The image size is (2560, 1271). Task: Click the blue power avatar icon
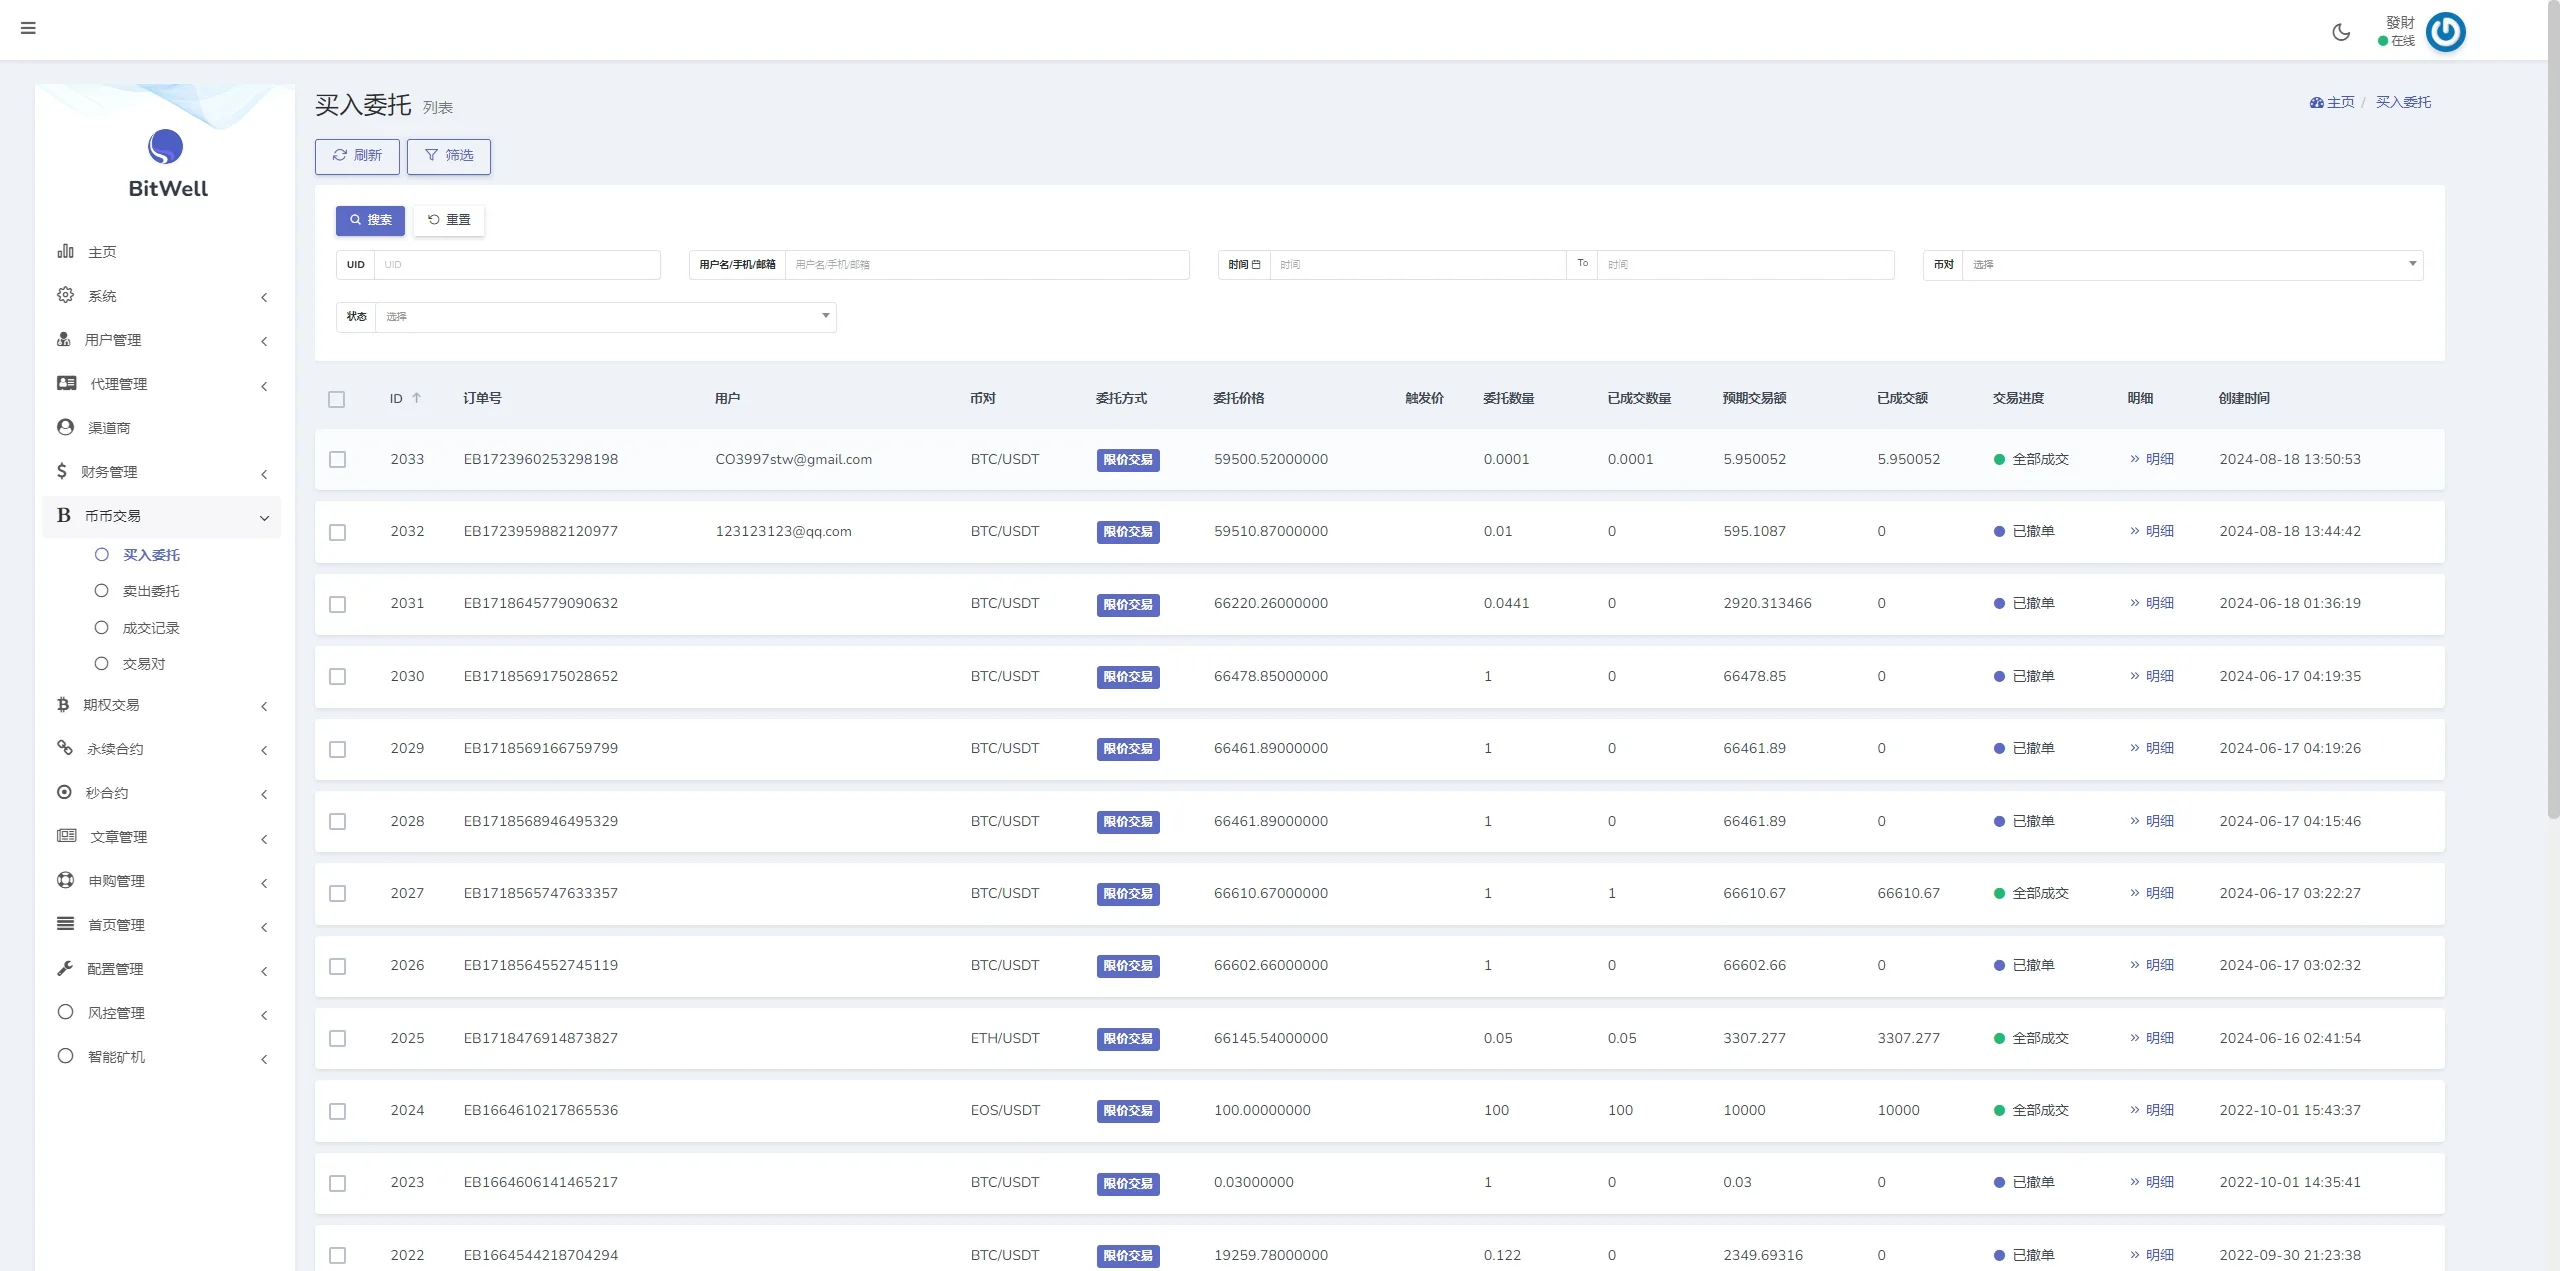pyautogui.click(x=2445, y=32)
